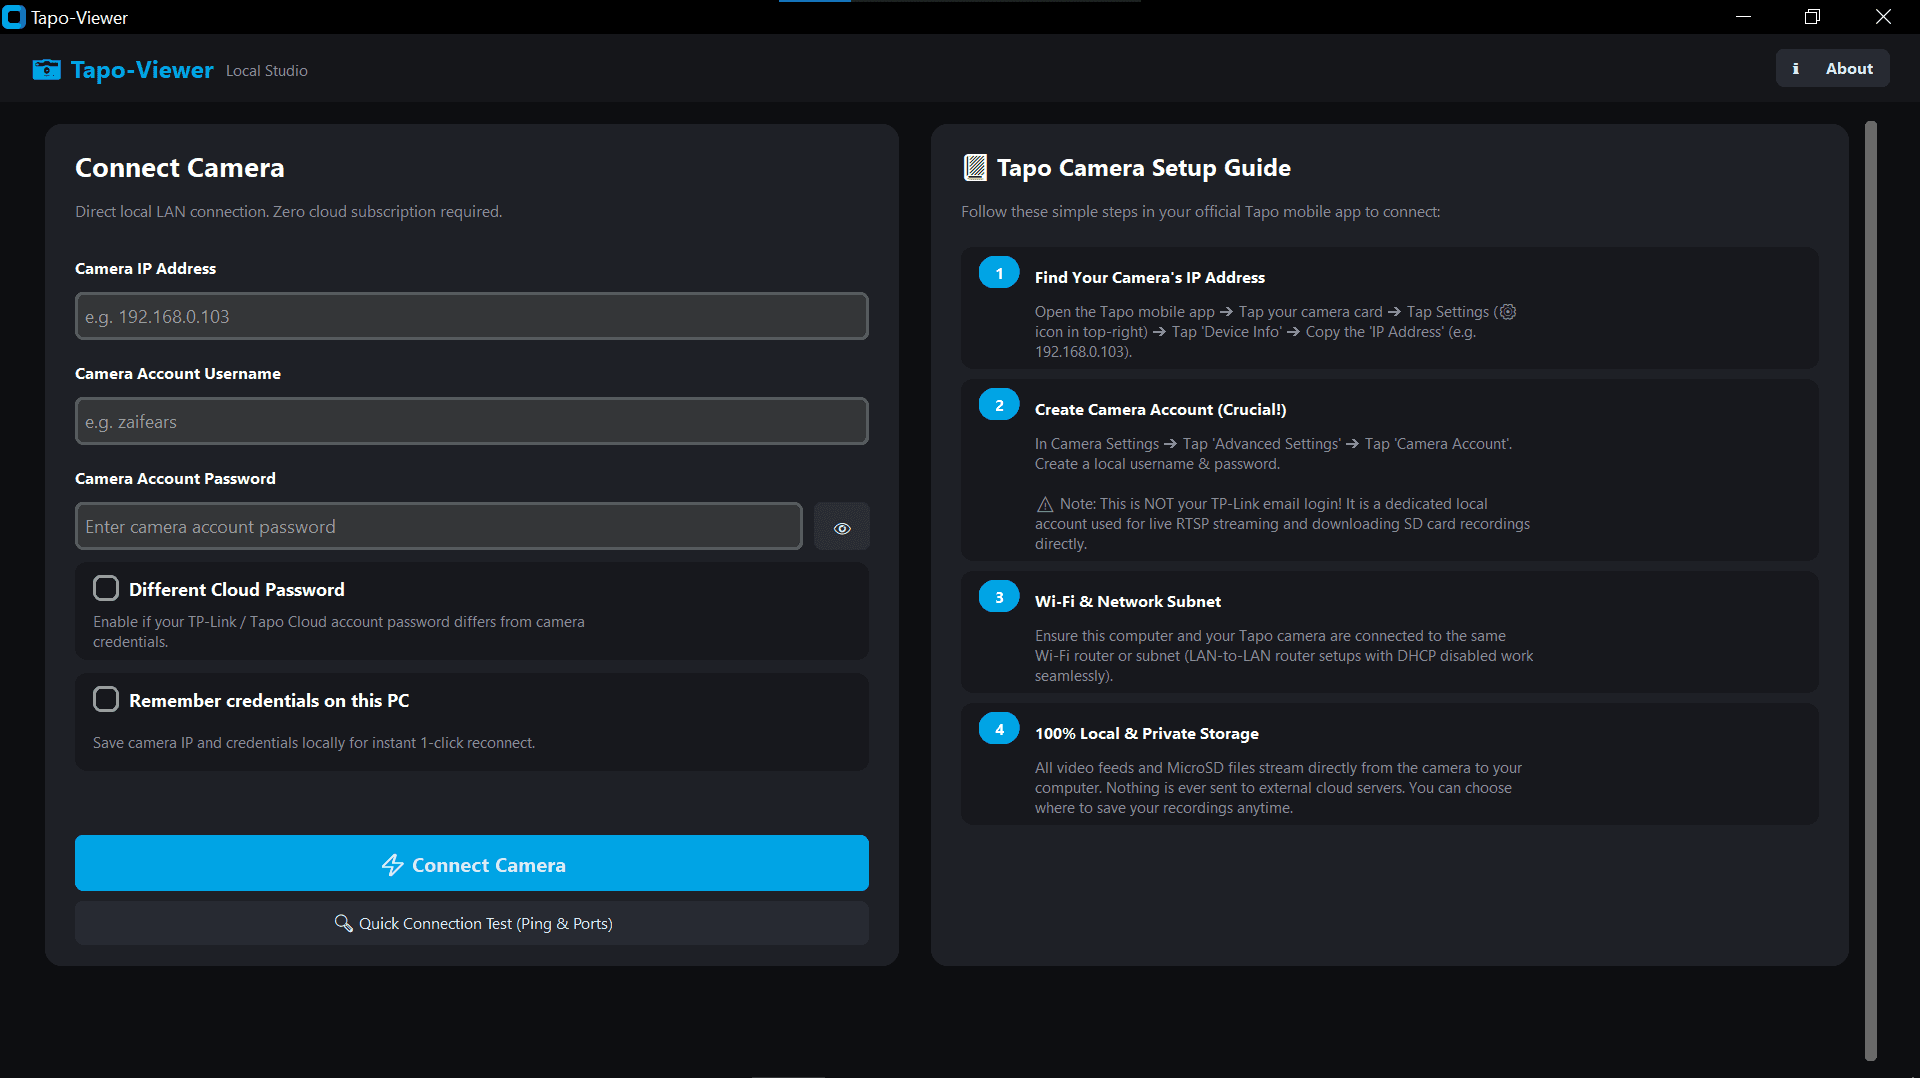Minimize the Tapo-Viewer window
Image resolution: width=1920 pixels, height=1078 pixels.
pos(1743,17)
